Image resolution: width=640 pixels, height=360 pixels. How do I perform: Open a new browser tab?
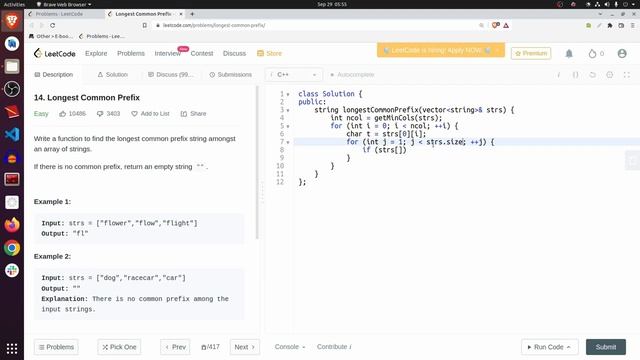(192, 14)
